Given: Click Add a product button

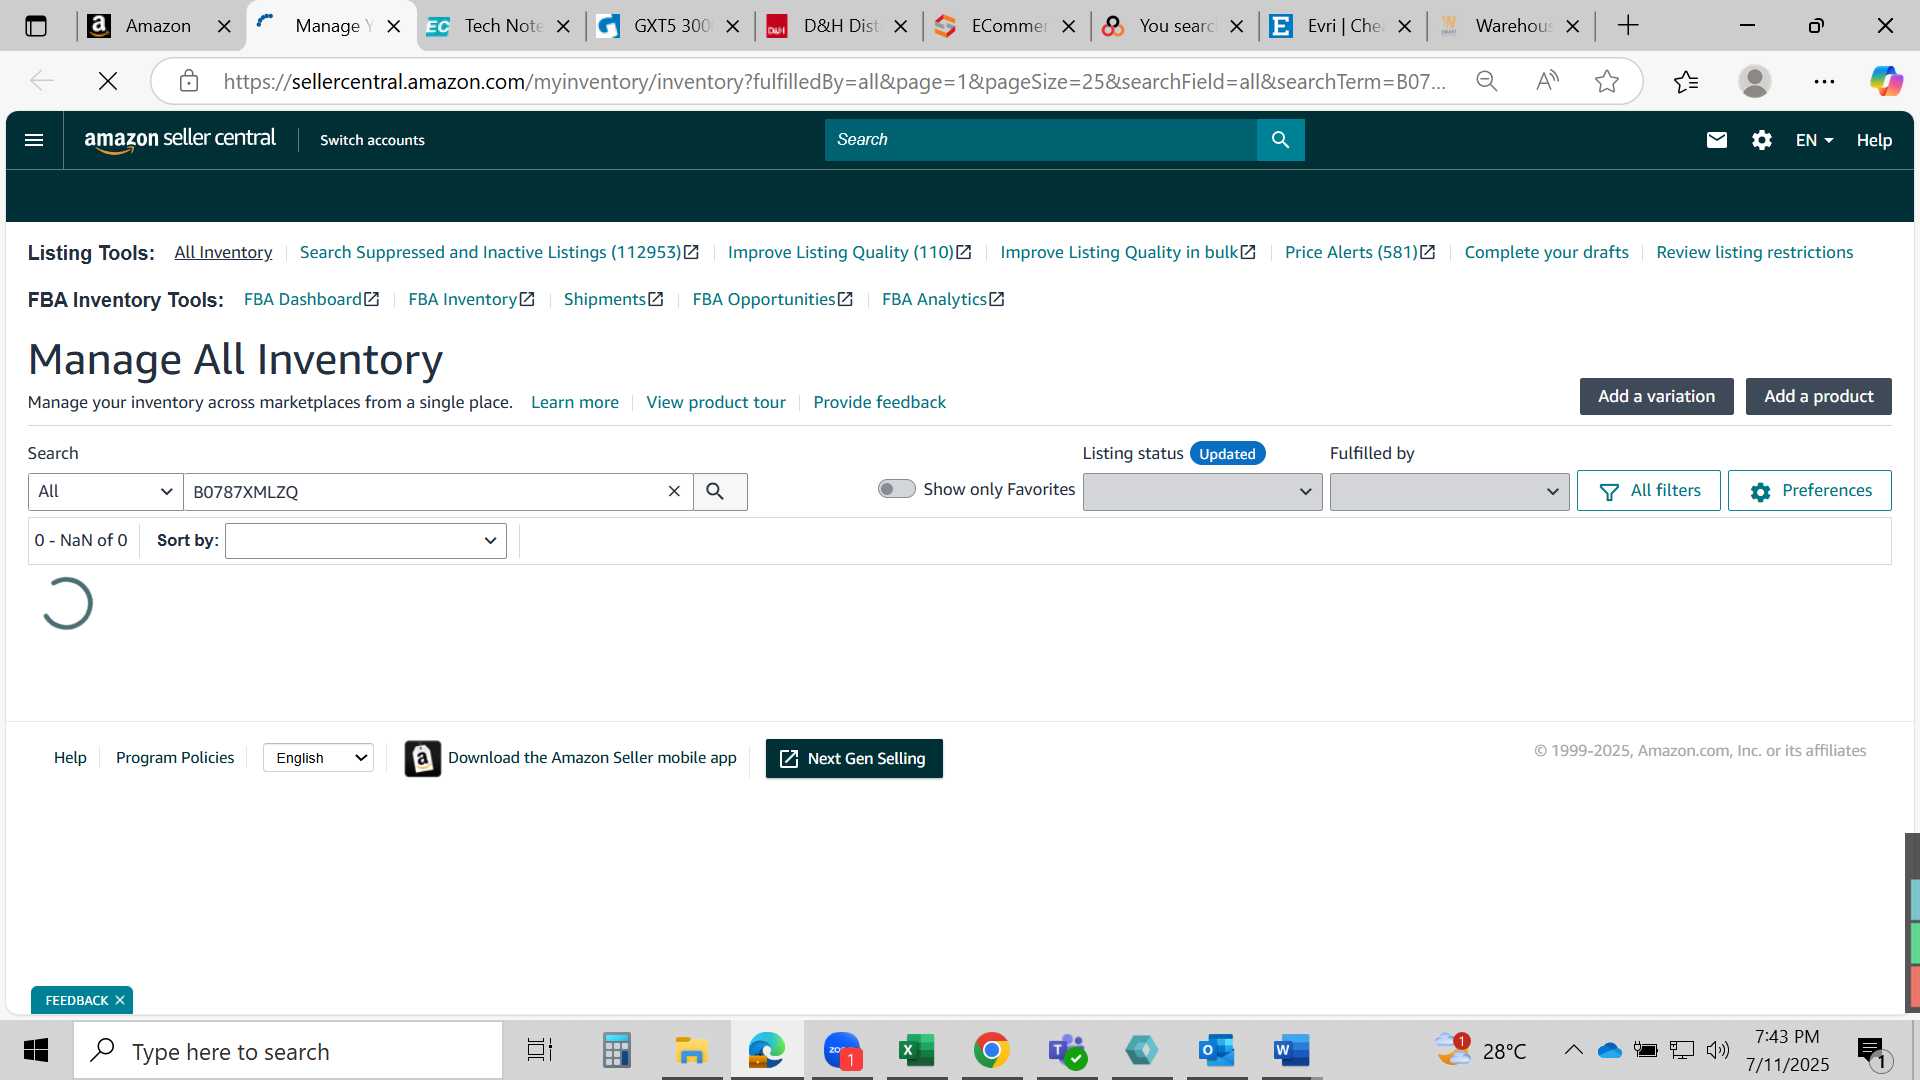Looking at the screenshot, I should point(1818,396).
